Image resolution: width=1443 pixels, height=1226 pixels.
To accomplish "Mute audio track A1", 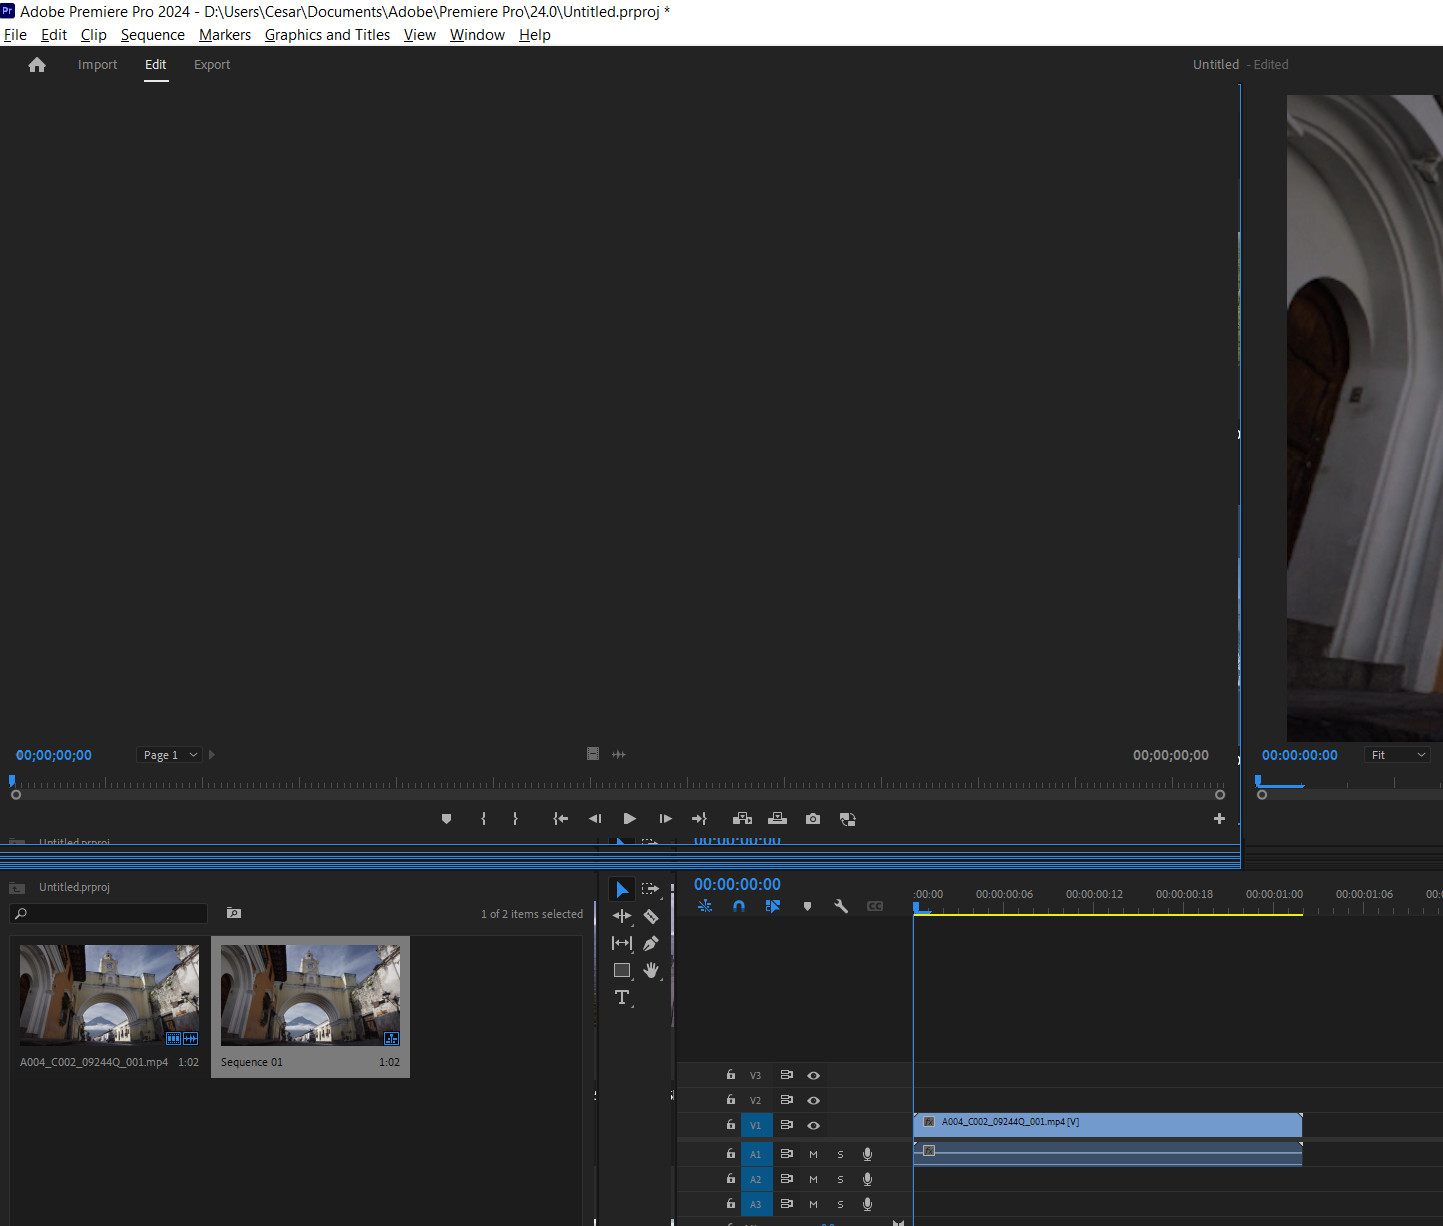I will tap(813, 1153).
